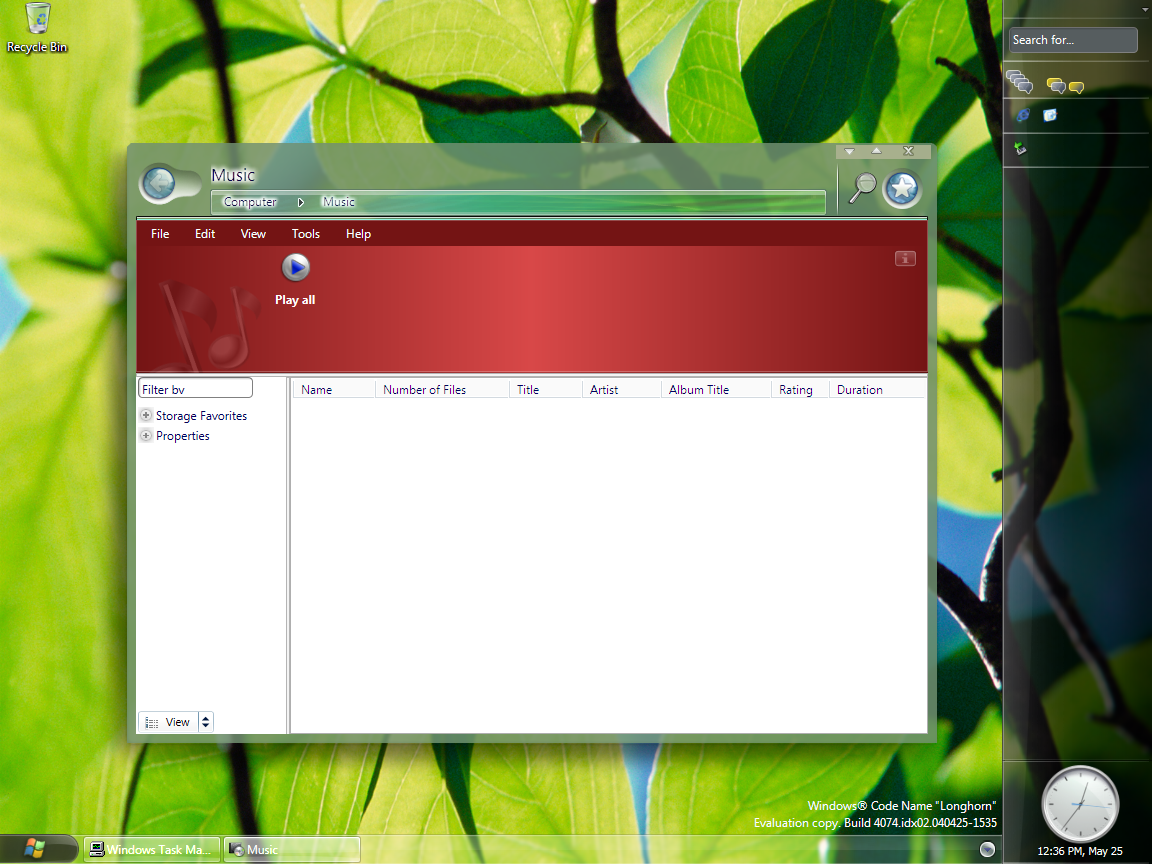This screenshot has width=1152, height=864.
Task: Sort by the Artist column header
Action: [622, 389]
